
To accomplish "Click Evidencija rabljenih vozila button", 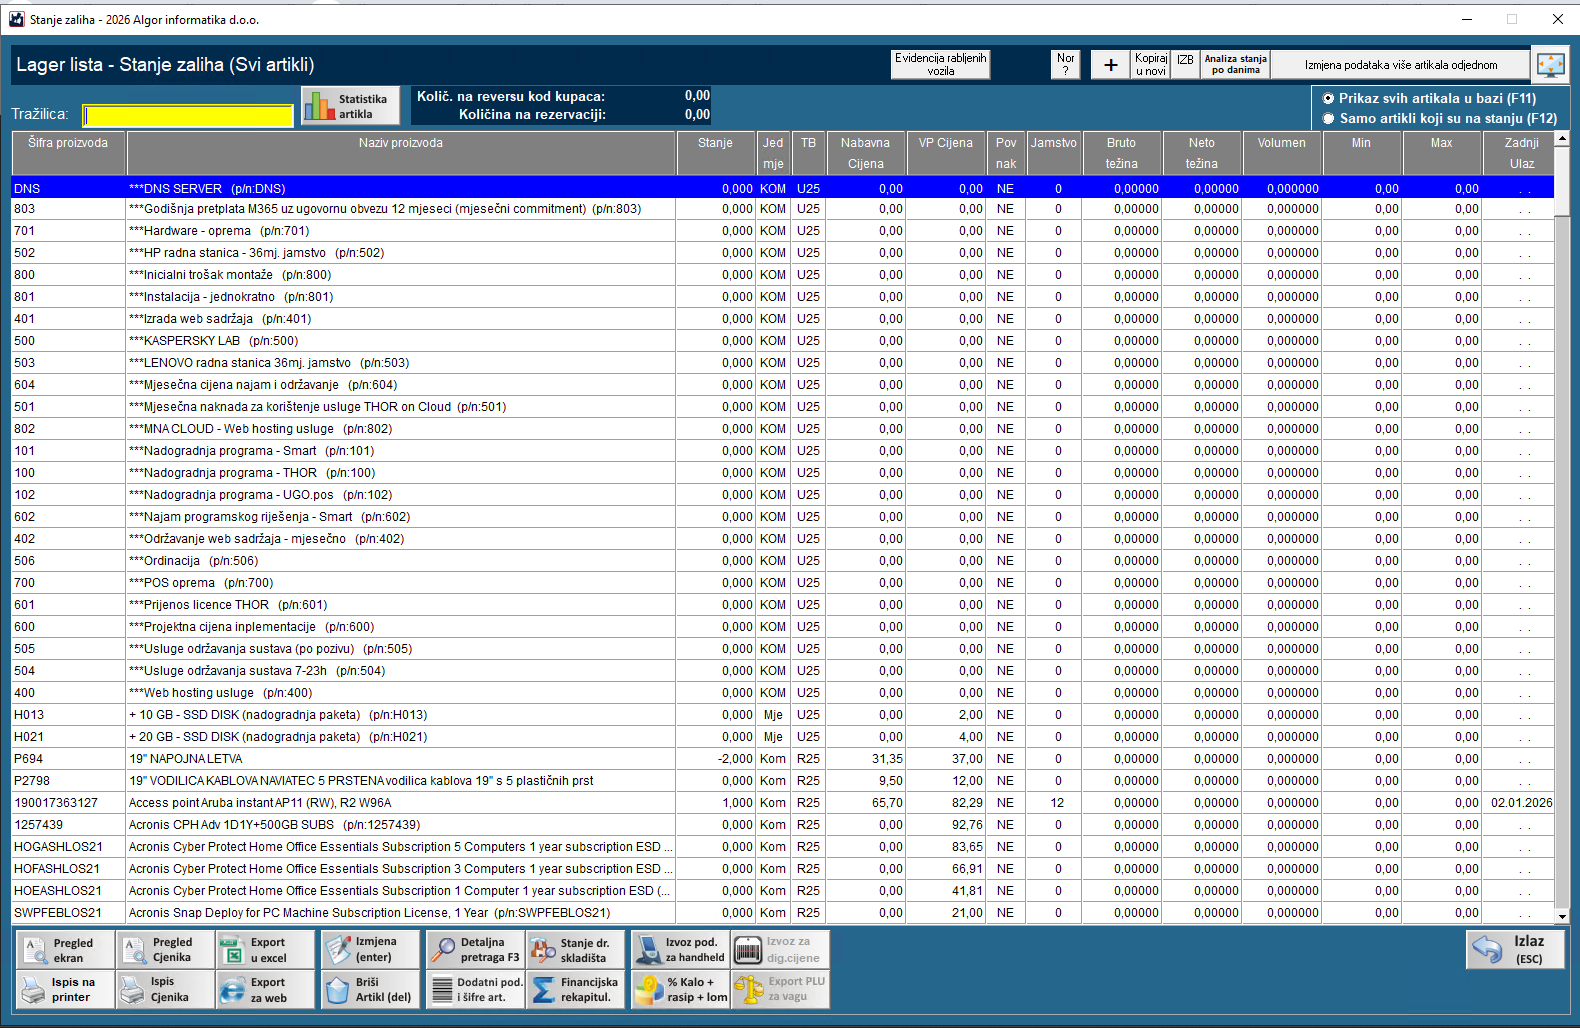I will click(940, 65).
